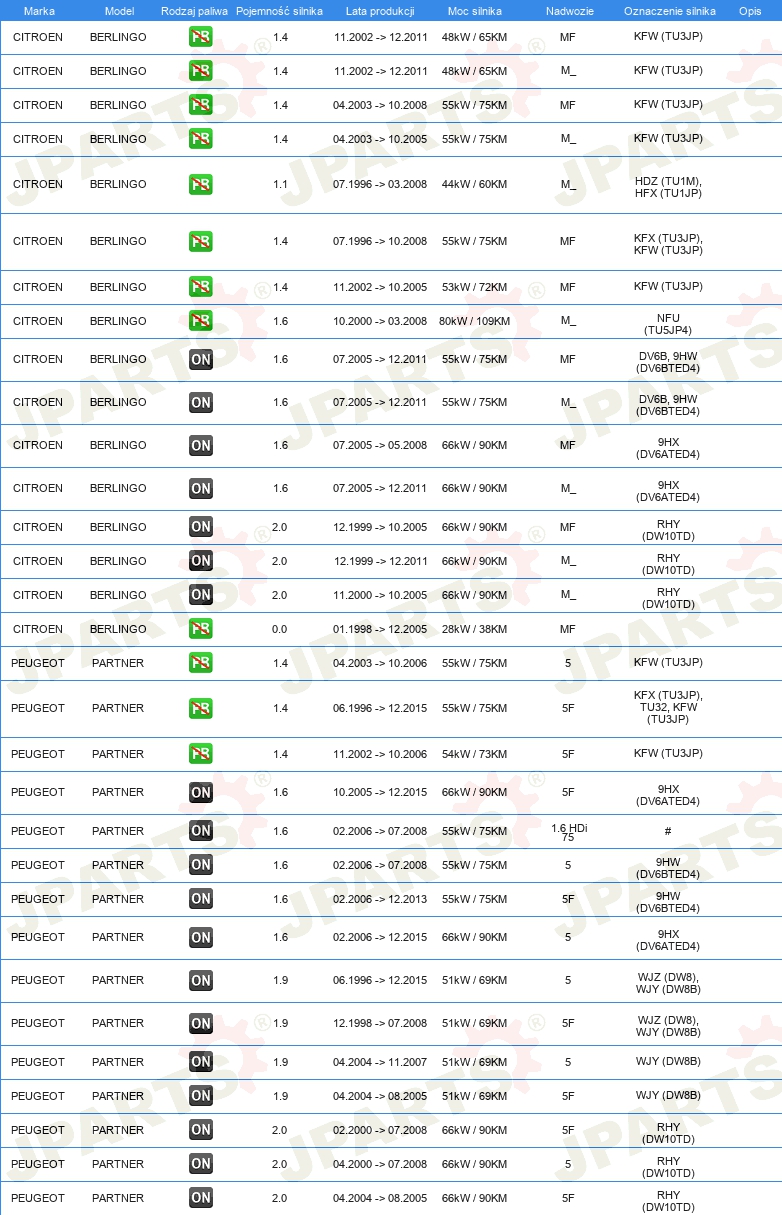782x1215 pixels.
Task: Click the ON diesel icon in Berlingo 11.2000 -> 10.2005 row
Action: click(201, 595)
